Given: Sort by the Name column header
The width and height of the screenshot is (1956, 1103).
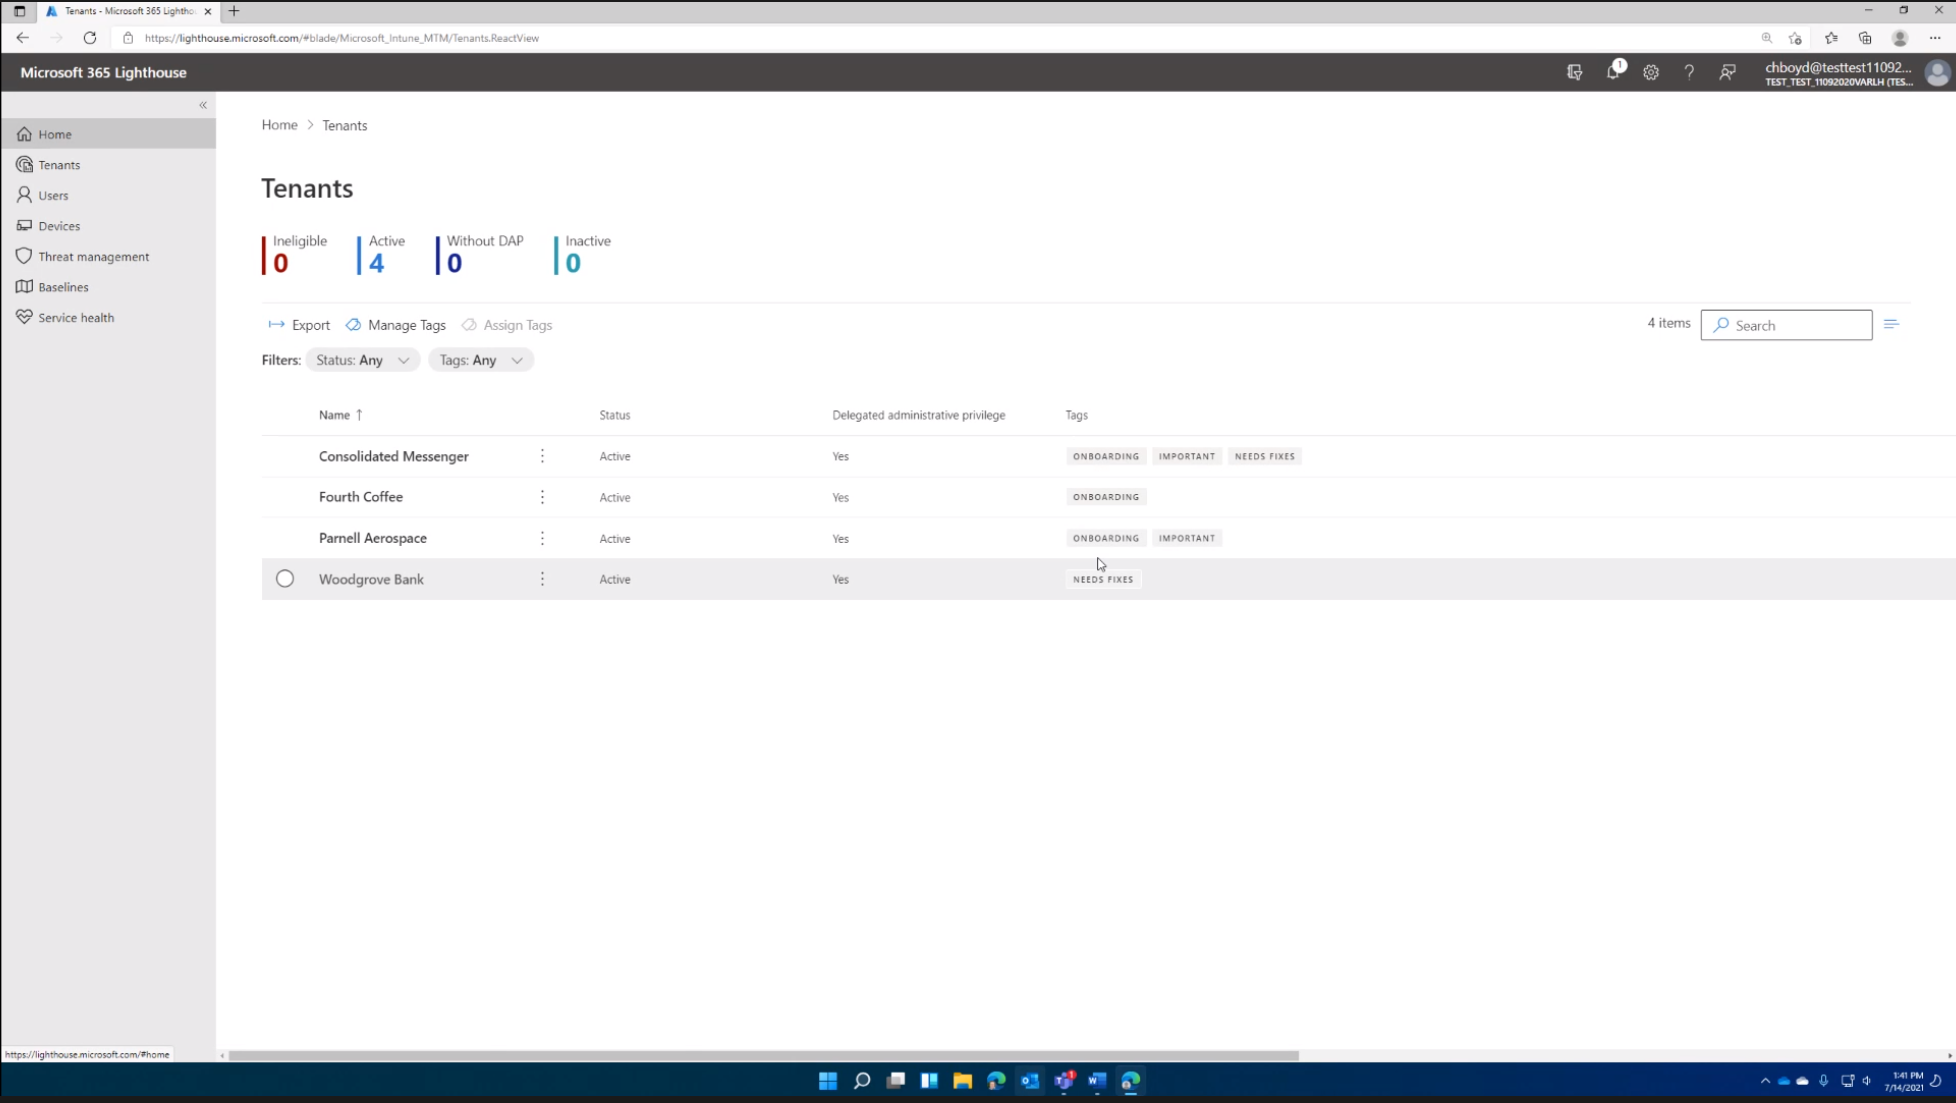Looking at the screenshot, I should tap(335, 415).
